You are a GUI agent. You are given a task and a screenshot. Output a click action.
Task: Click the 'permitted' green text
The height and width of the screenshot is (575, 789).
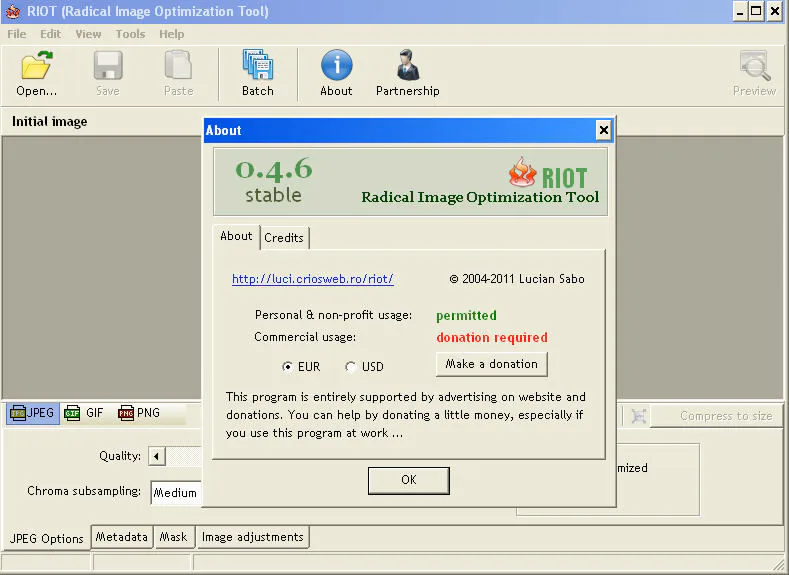point(466,315)
